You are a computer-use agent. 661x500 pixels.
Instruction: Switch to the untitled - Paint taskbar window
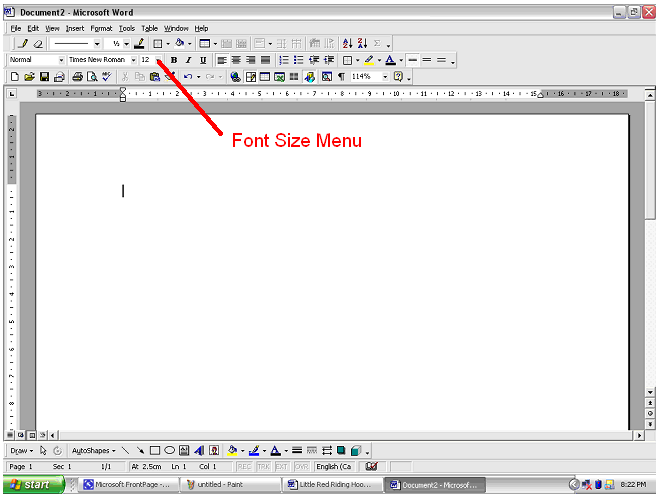point(238,485)
